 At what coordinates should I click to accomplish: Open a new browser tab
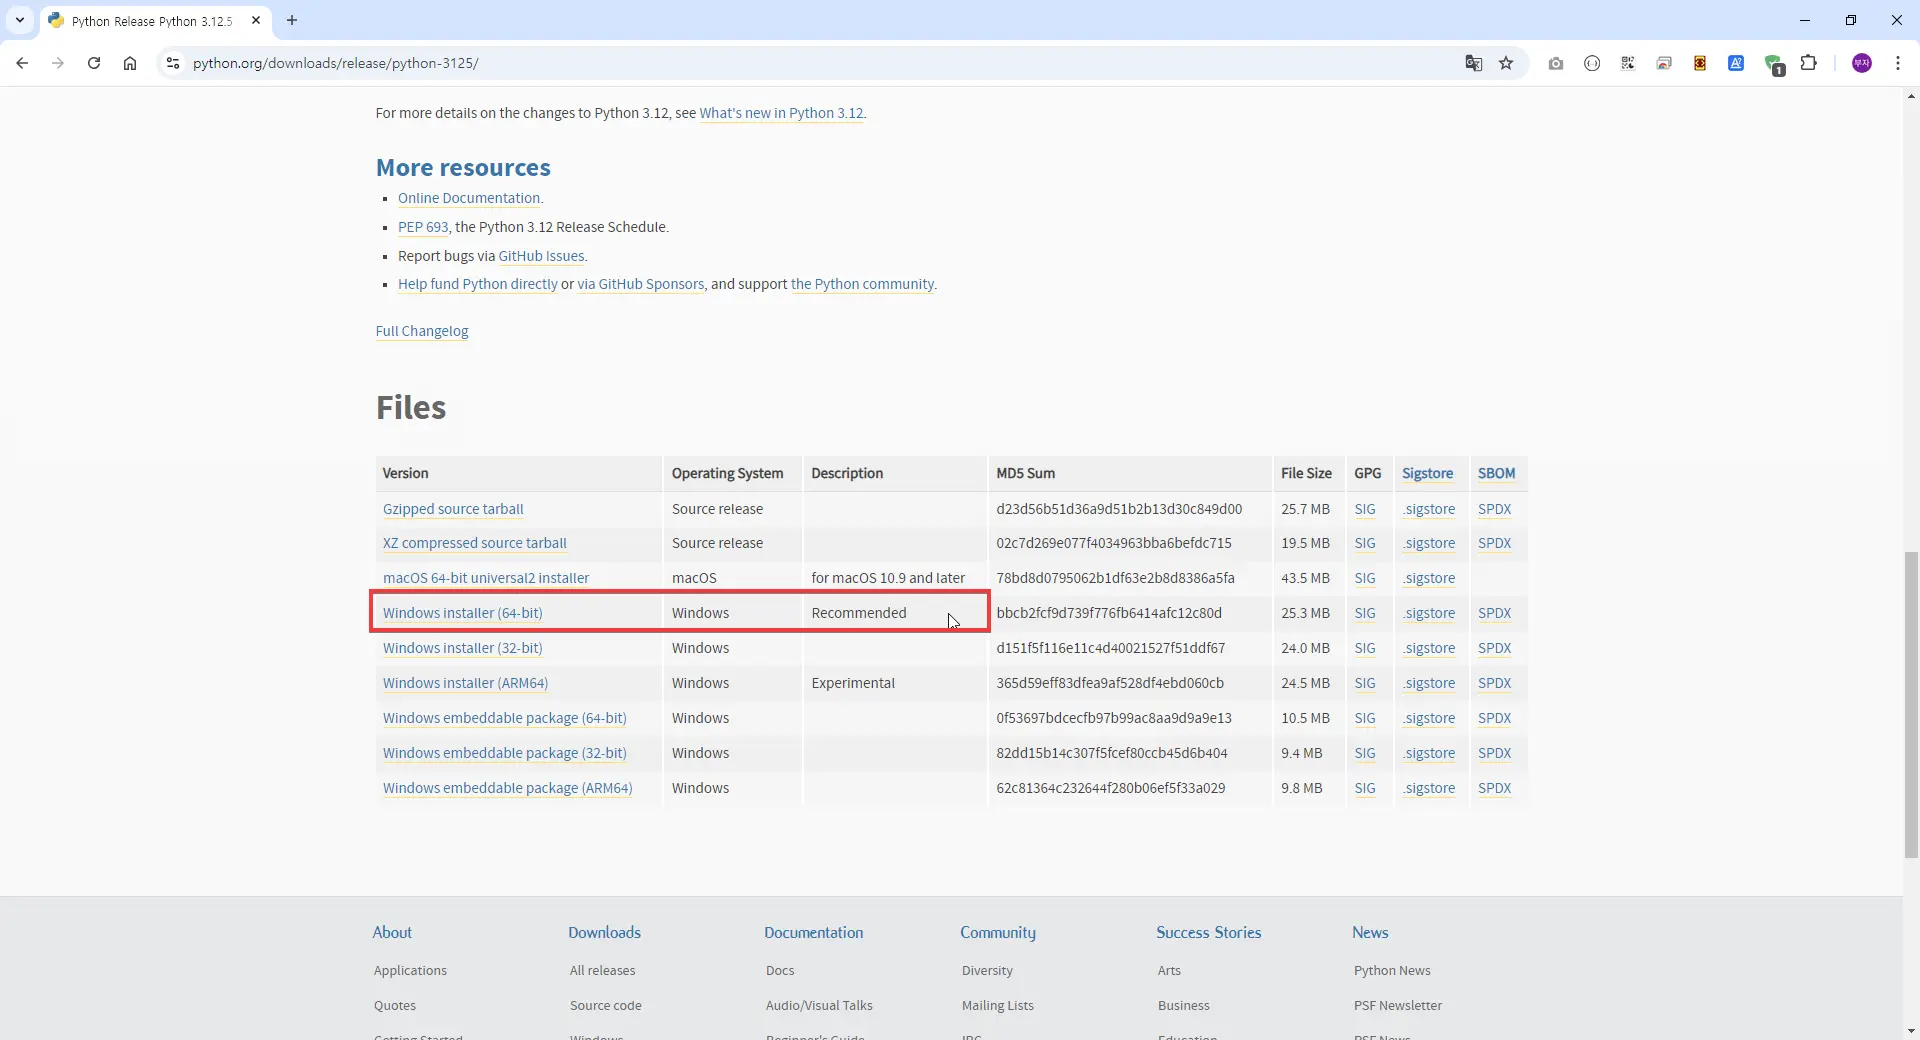292,20
